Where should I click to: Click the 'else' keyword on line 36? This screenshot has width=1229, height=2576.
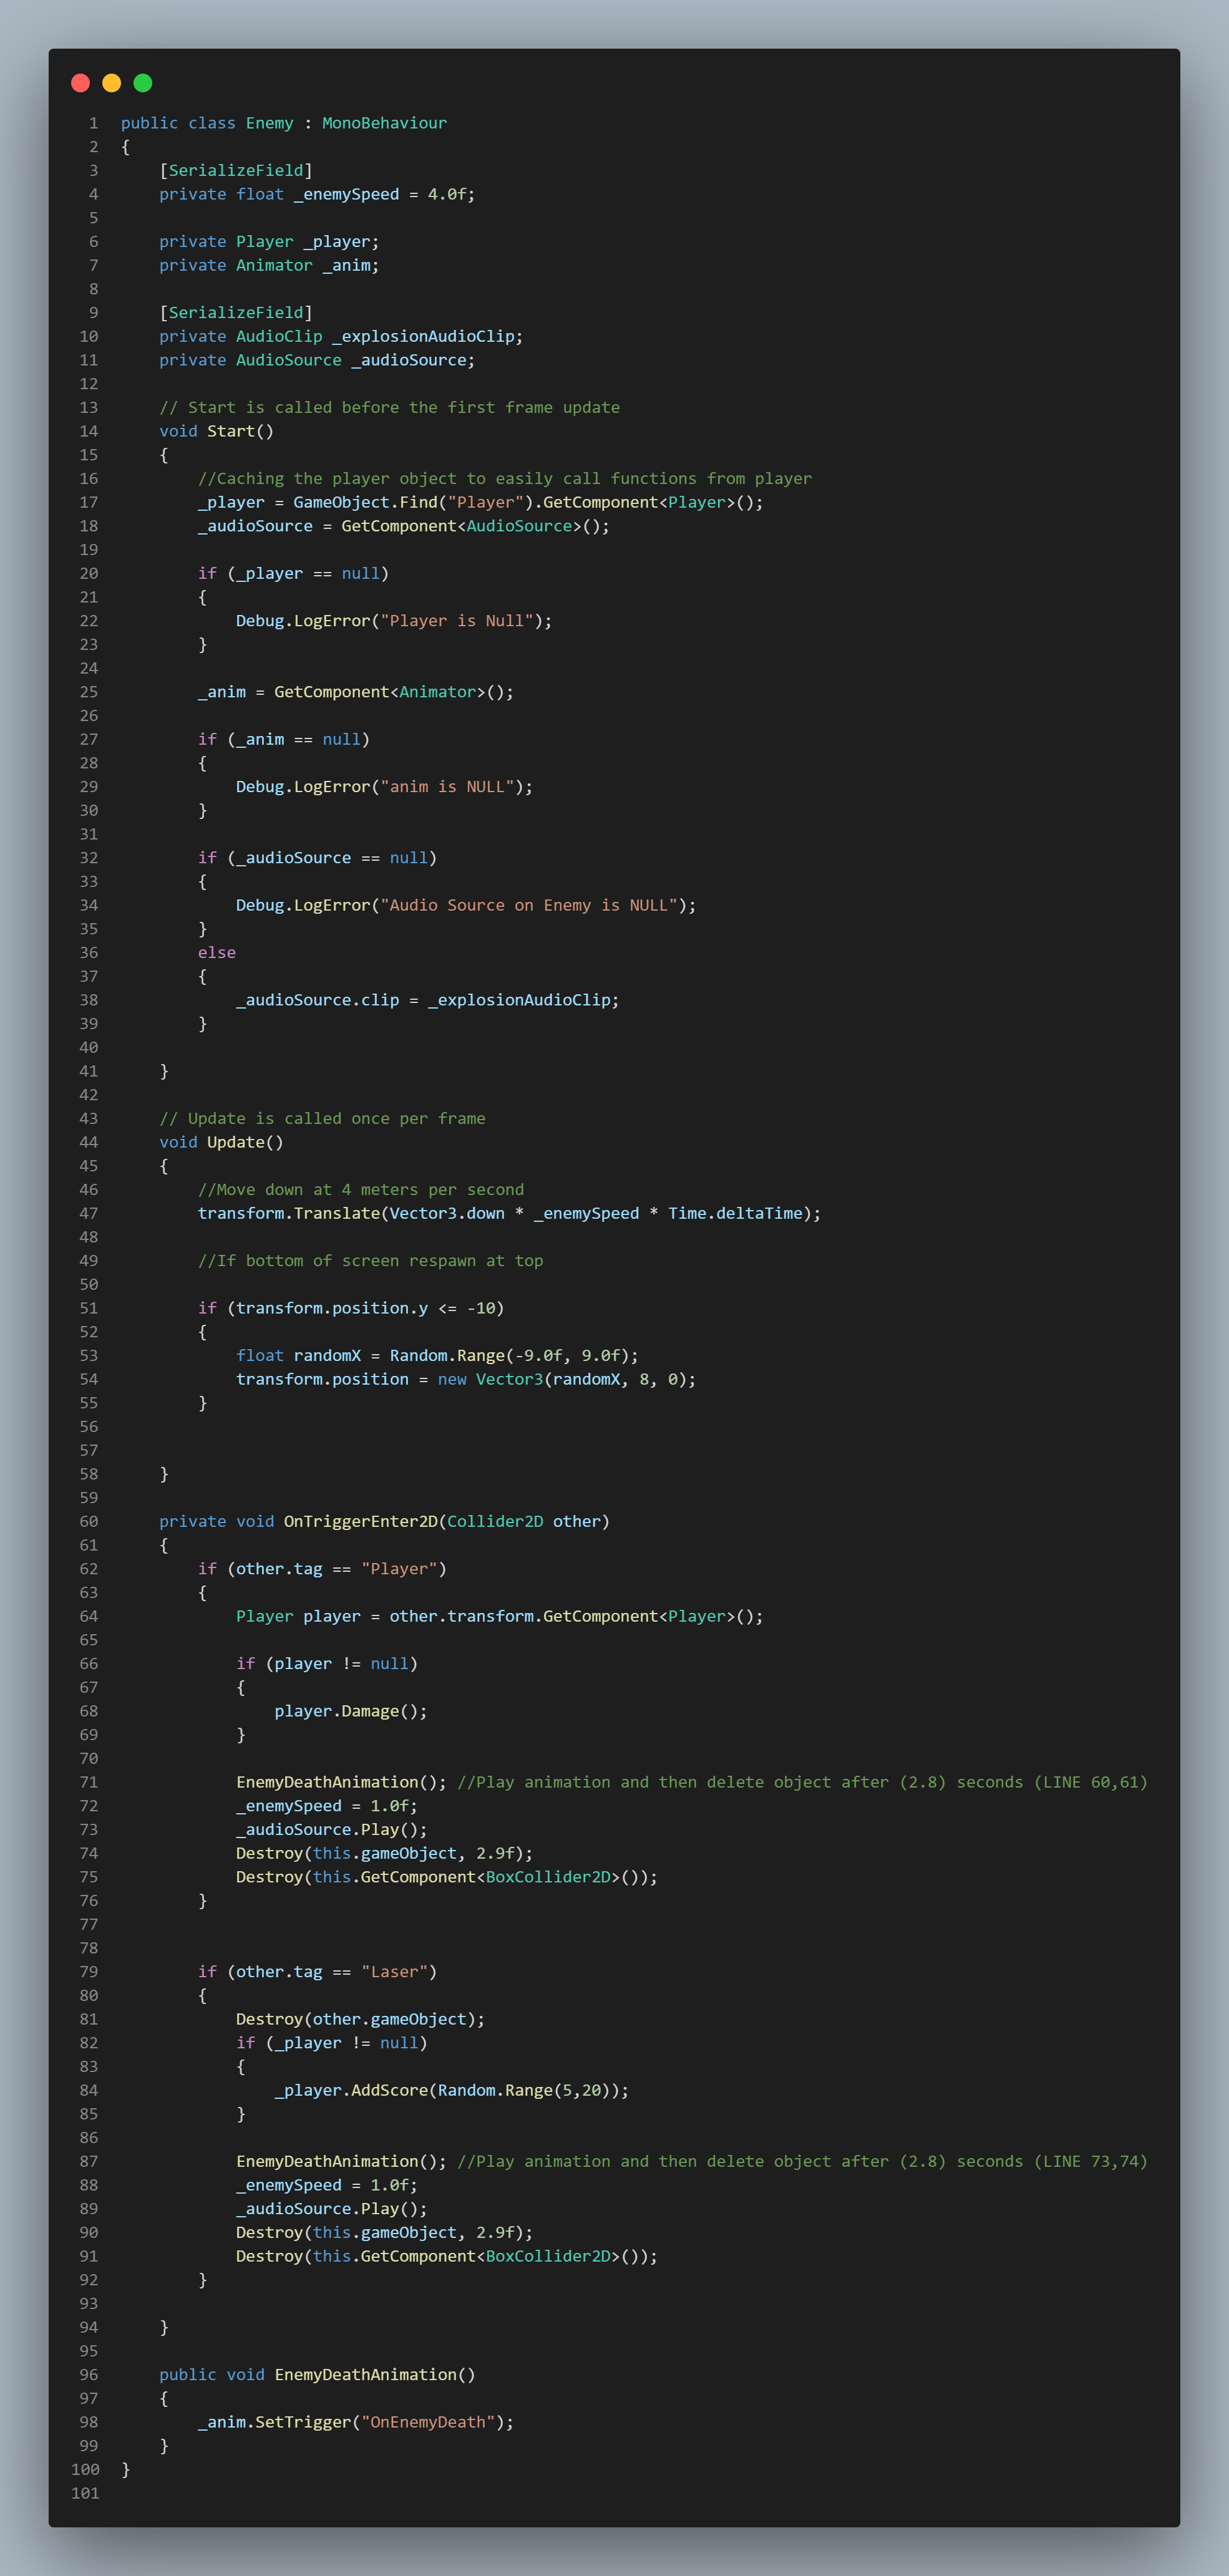217,953
